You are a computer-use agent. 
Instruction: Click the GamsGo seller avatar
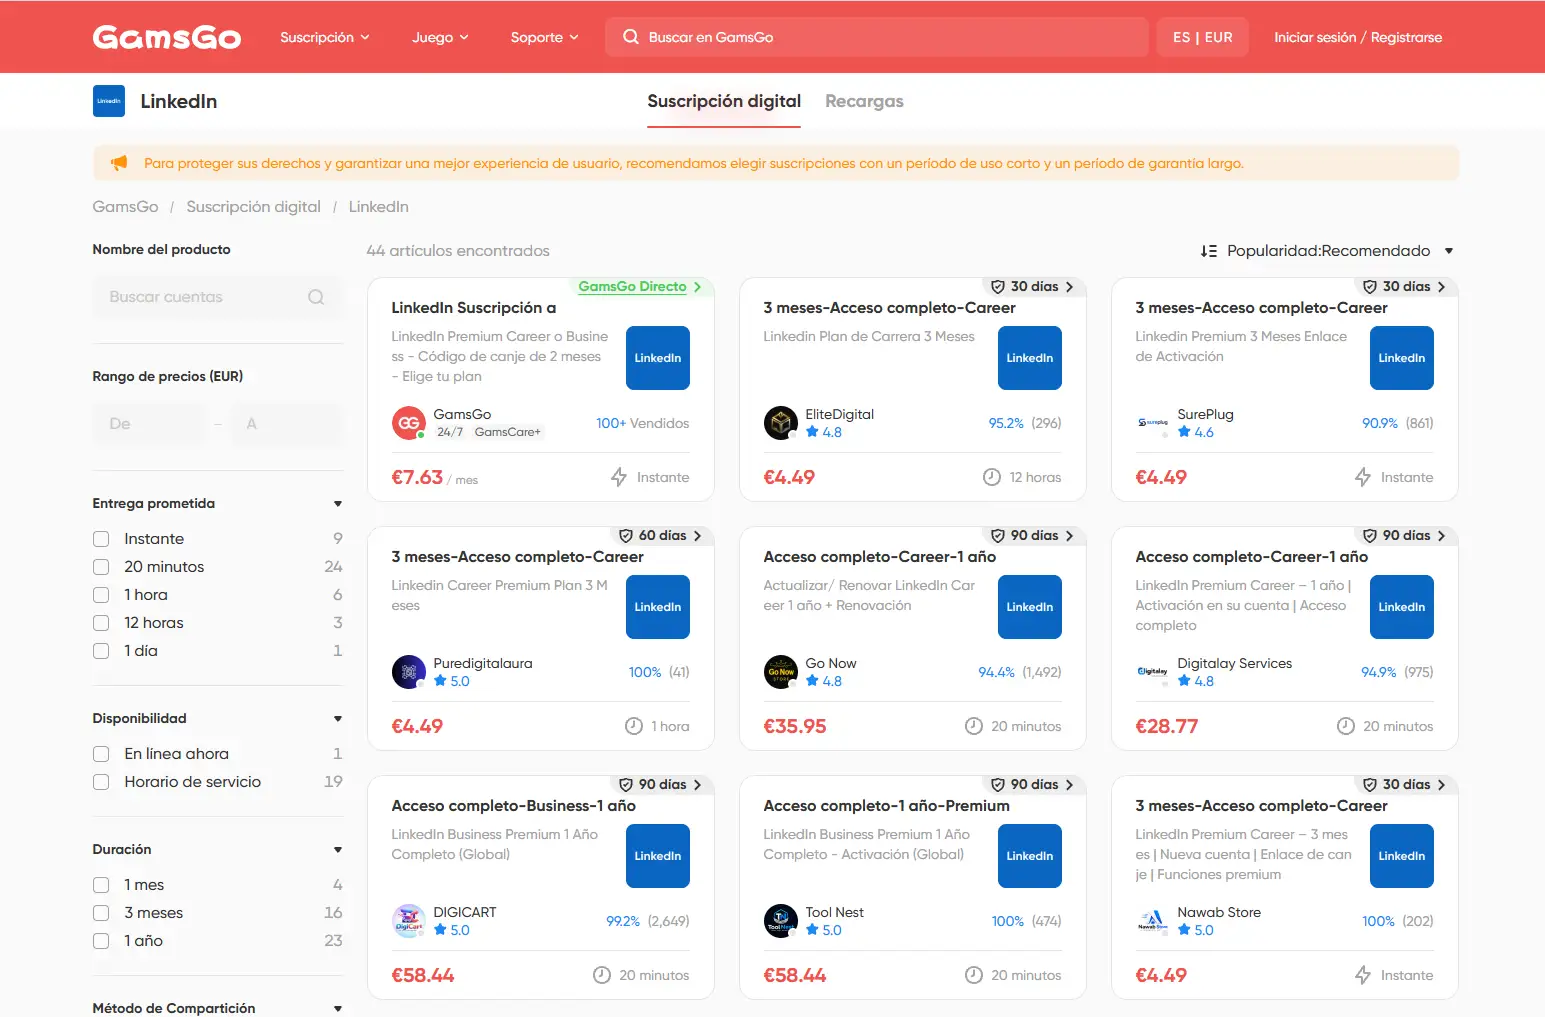pos(409,423)
